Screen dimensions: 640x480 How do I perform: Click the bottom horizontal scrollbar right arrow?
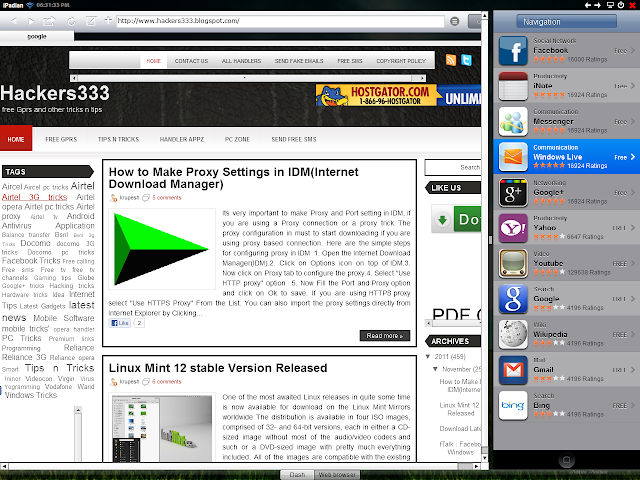point(476,466)
